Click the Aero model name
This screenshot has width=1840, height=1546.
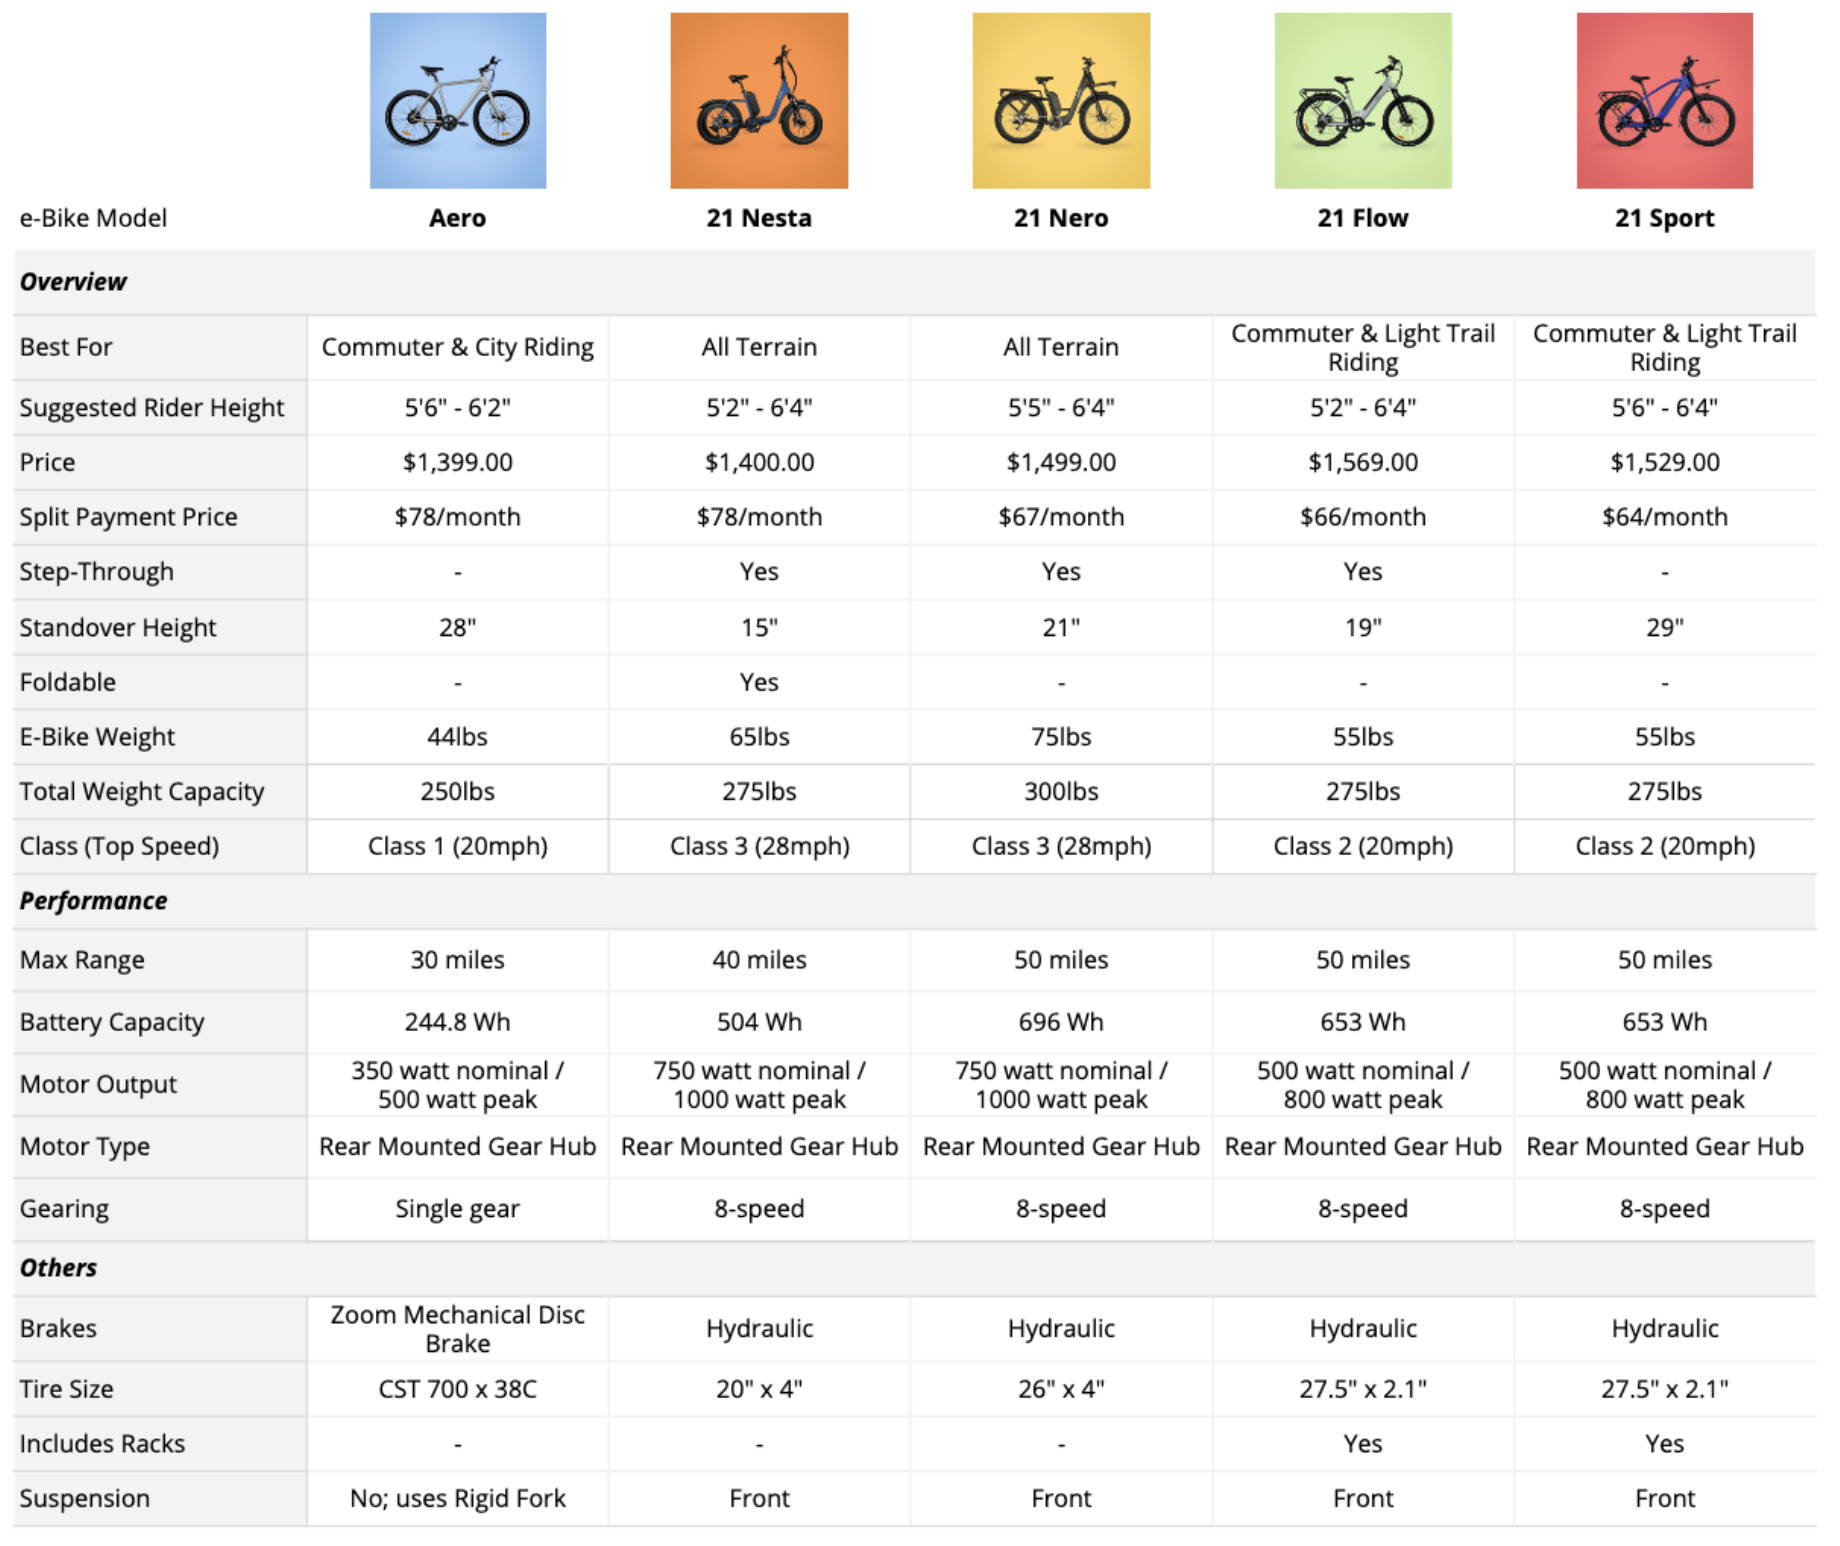point(458,218)
